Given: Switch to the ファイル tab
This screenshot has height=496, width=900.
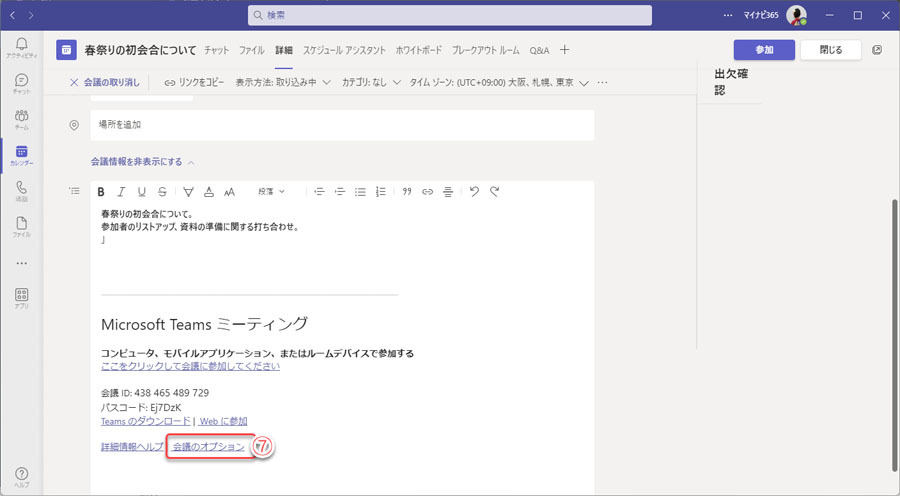Looking at the screenshot, I should coord(251,51).
